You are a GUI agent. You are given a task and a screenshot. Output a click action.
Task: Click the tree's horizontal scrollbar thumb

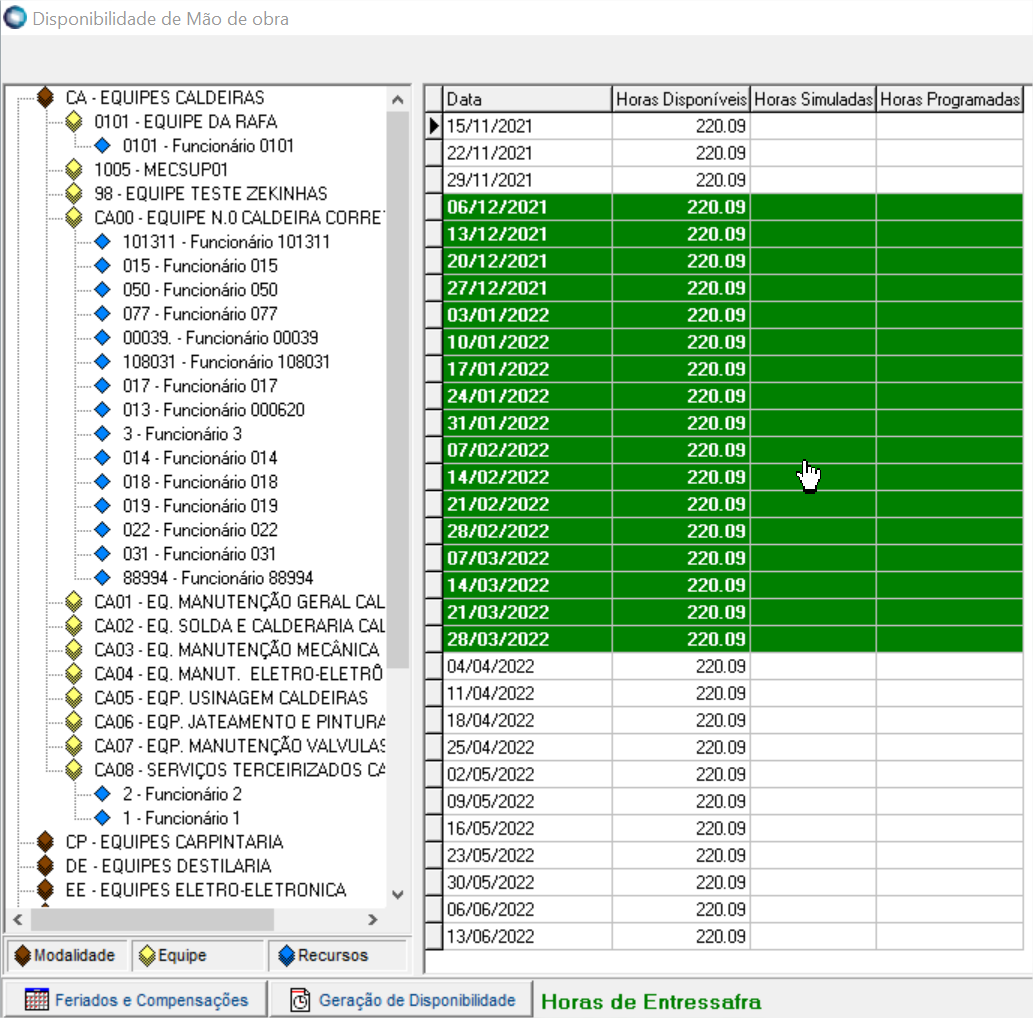[152, 919]
